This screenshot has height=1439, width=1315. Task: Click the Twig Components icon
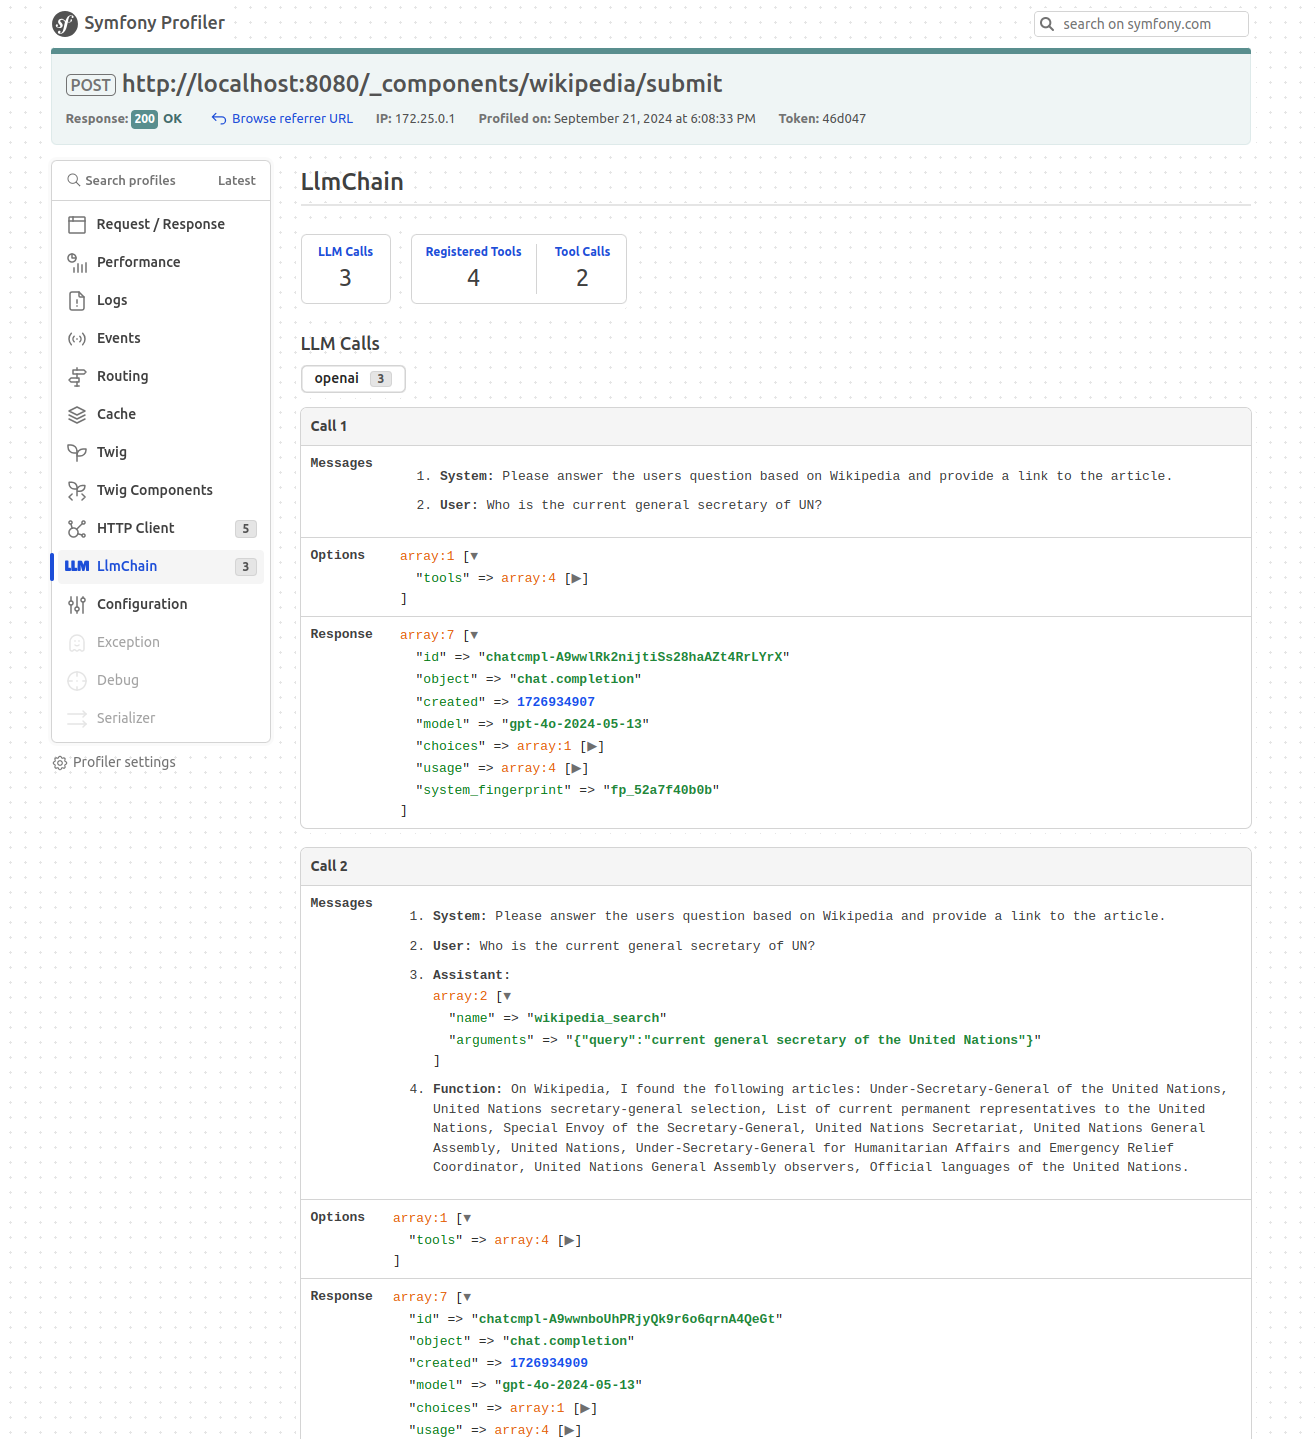[x=77, y=490]
